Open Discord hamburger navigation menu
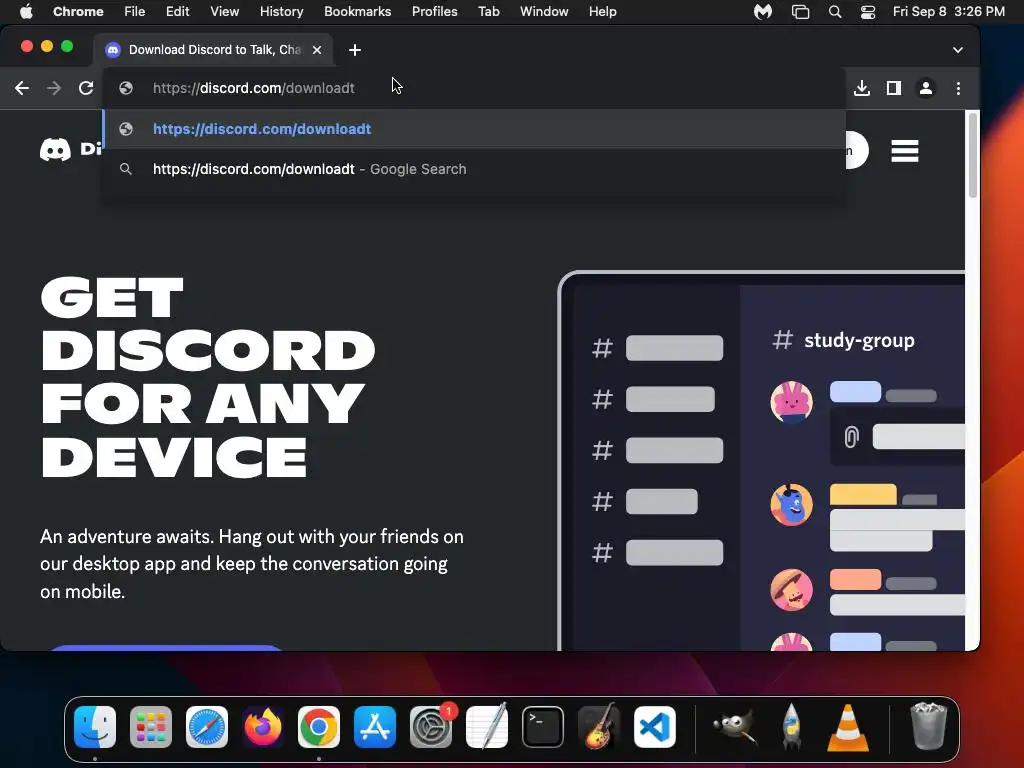Viewport: 1024px width, 768px height. (x=904, y=151)
